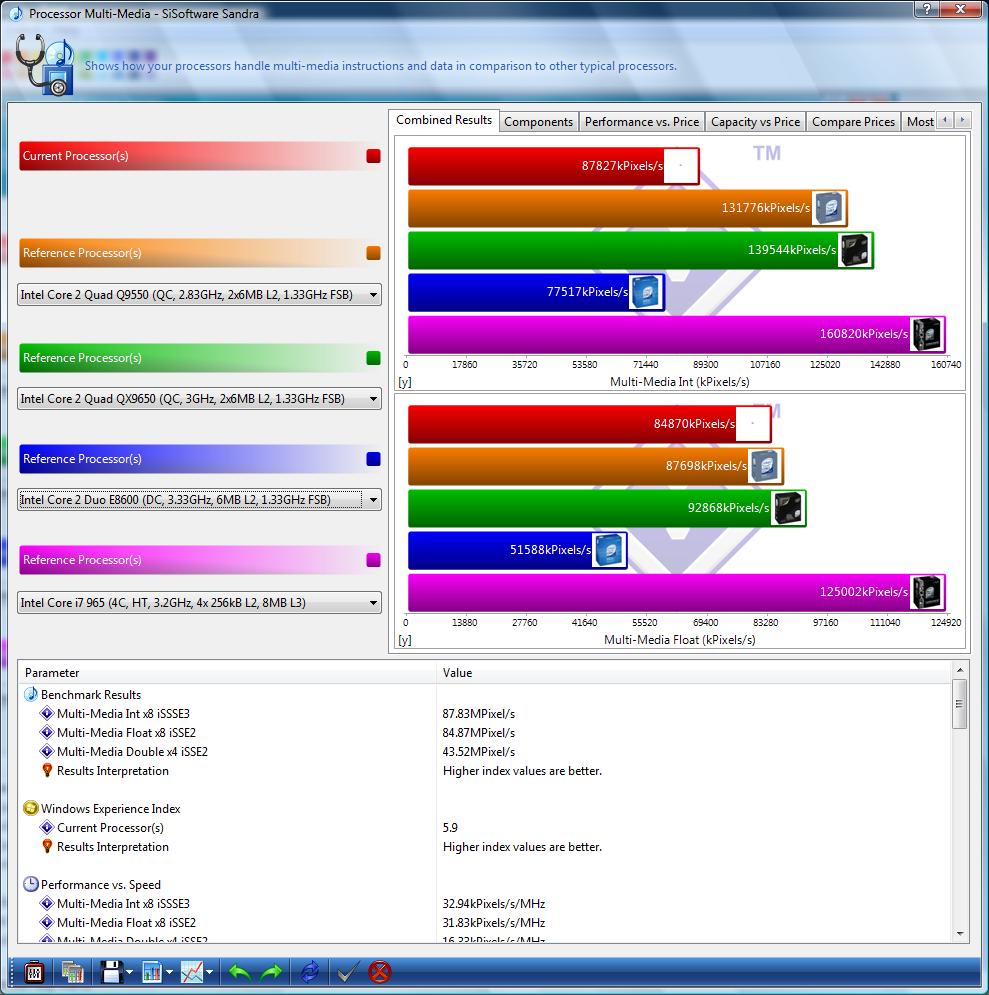
Task: Open the Core 2 Quad Q9550 dropdown
Action: [199, 294]
